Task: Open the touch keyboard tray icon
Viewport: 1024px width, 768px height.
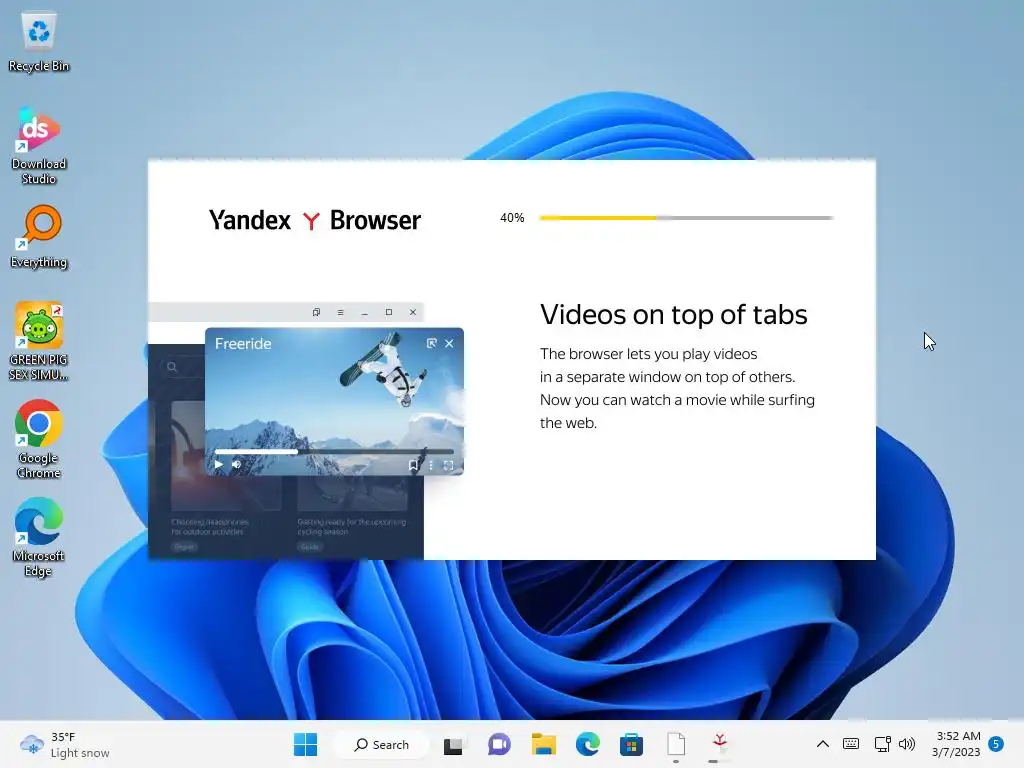Action: [851, 744]
